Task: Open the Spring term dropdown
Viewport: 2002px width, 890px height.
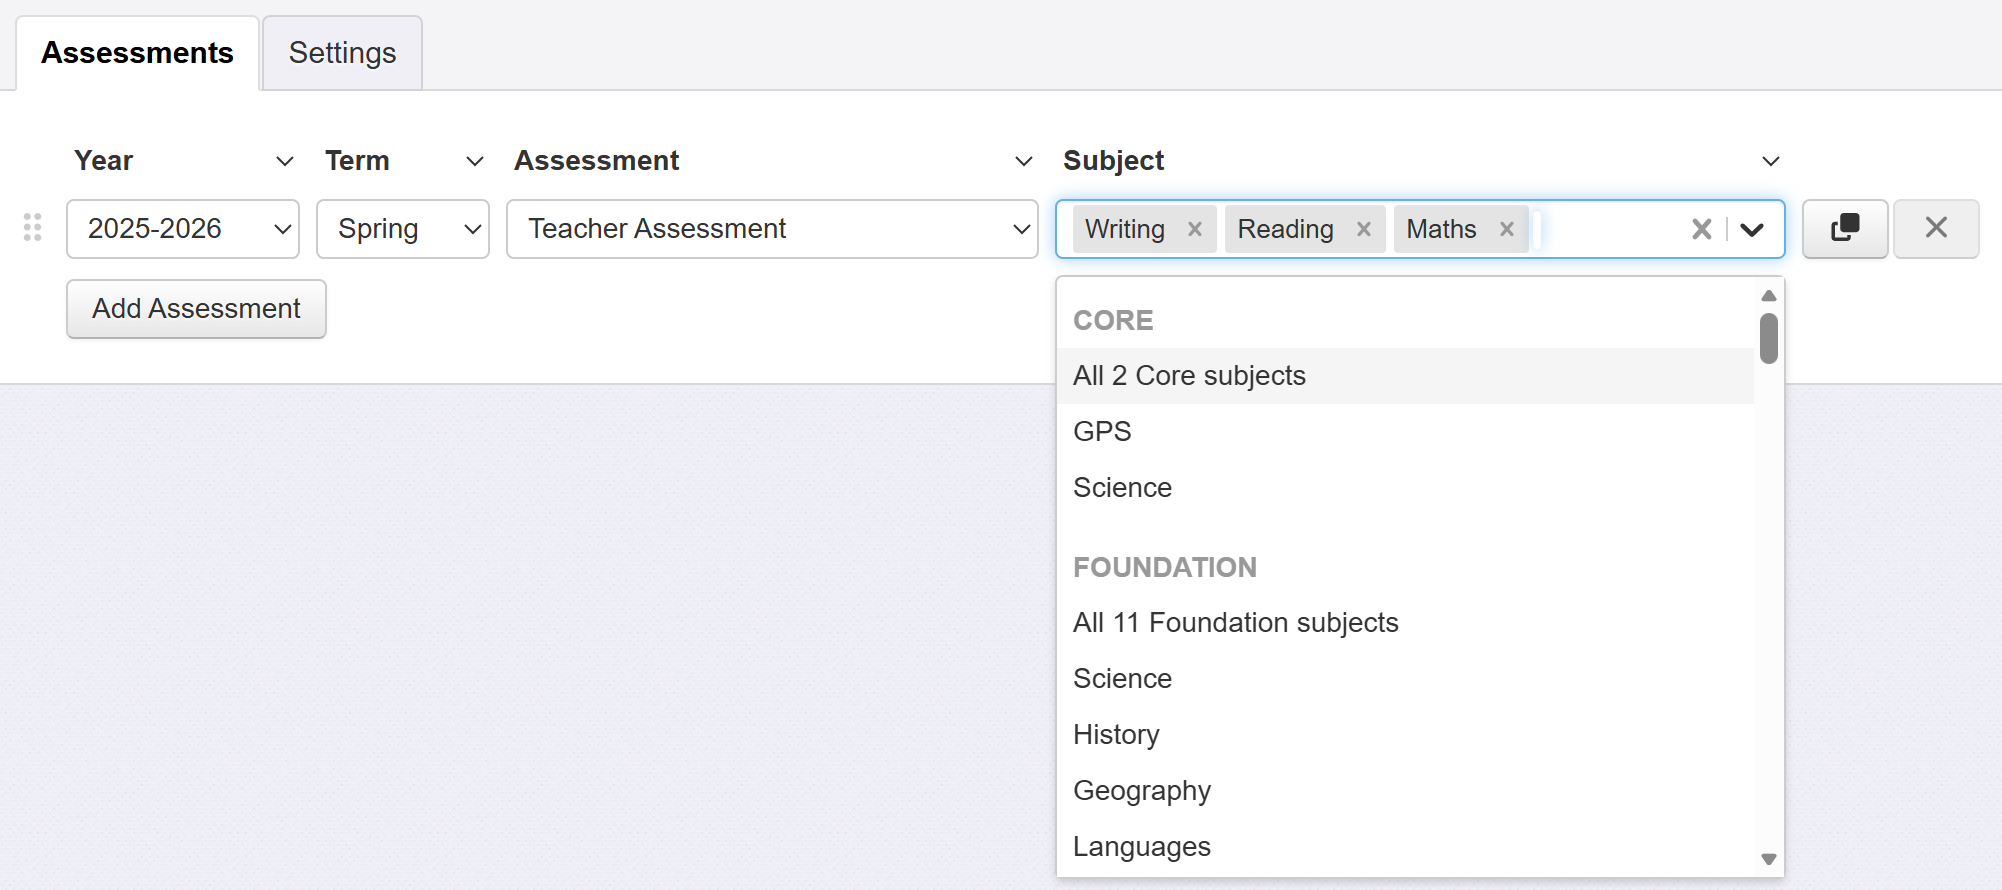Action: pos(403,229)
